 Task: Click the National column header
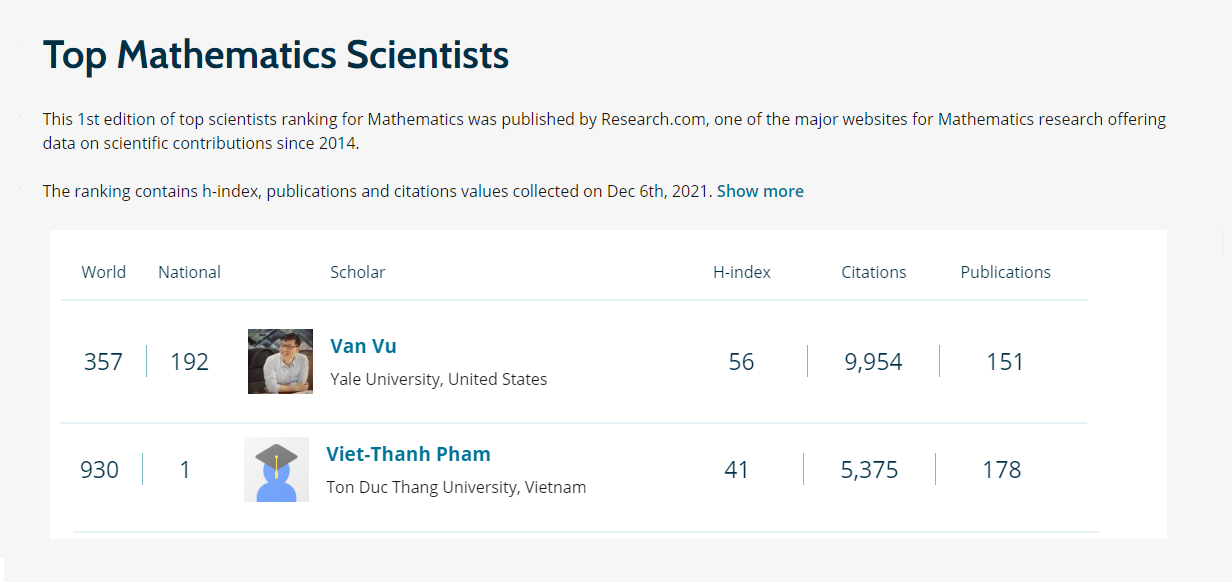pyautogui.click(x=189, y=272)
